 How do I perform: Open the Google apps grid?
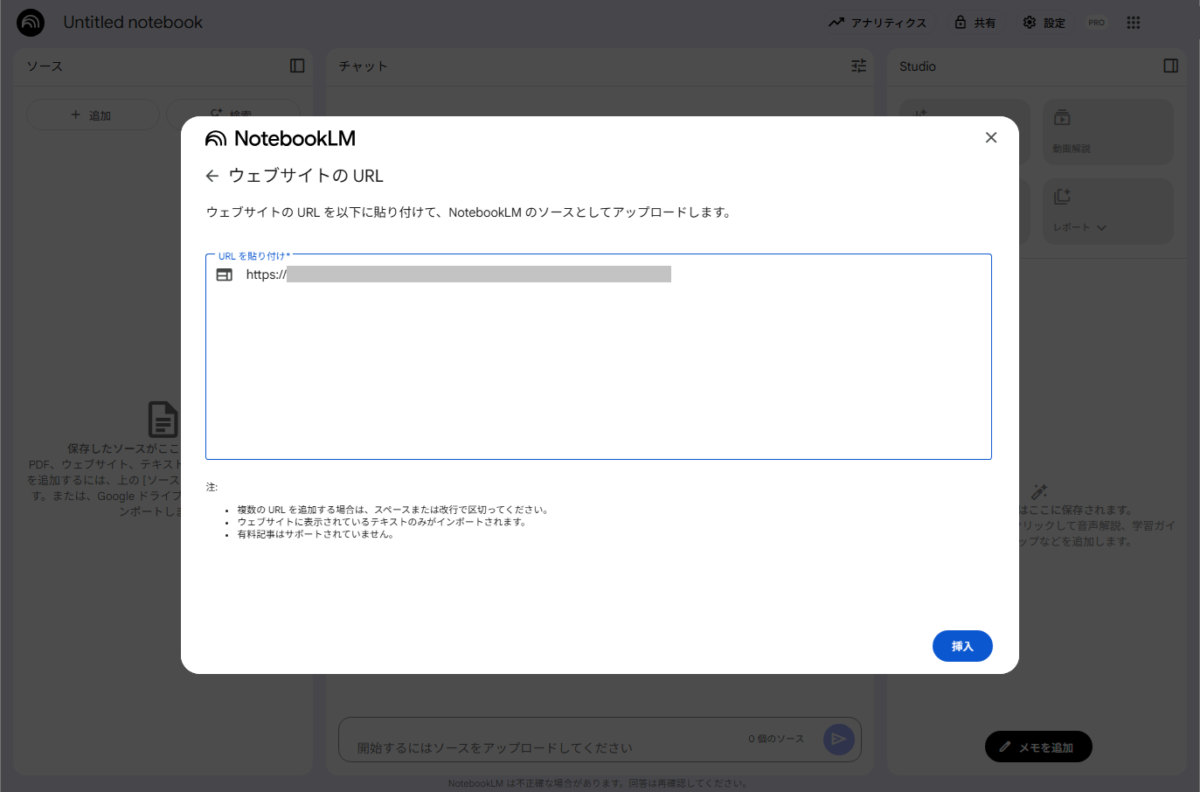(x=1133, y=22)
